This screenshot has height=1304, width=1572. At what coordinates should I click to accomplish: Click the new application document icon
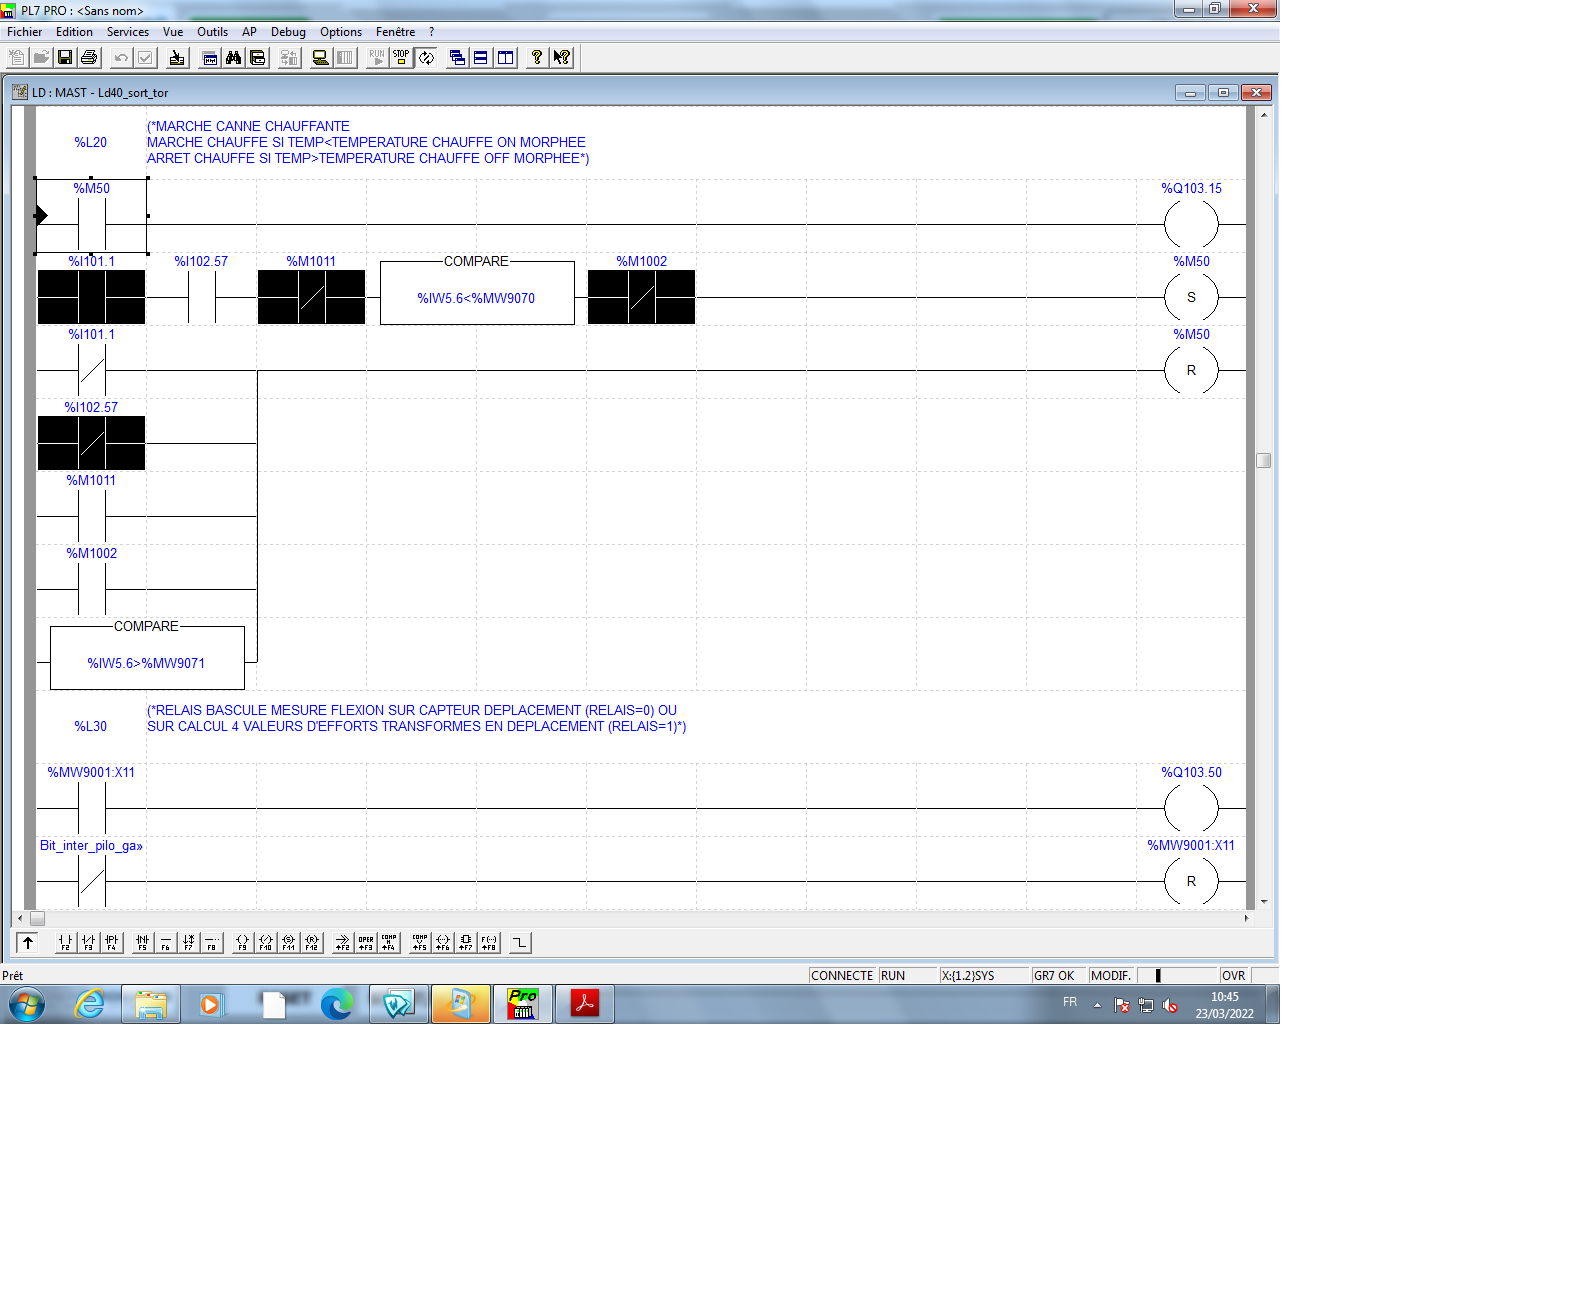(17, 58)
